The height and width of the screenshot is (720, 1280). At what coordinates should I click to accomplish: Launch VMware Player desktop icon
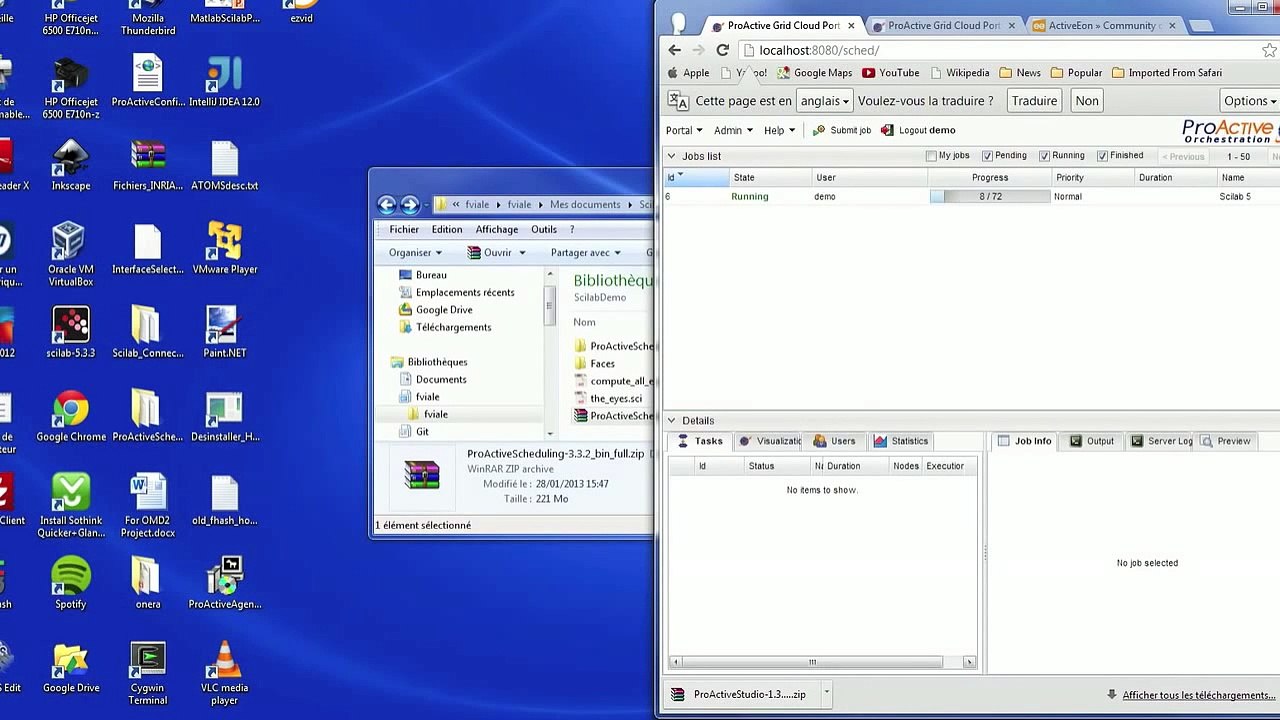pyautogui.click(x=225, y=249)
